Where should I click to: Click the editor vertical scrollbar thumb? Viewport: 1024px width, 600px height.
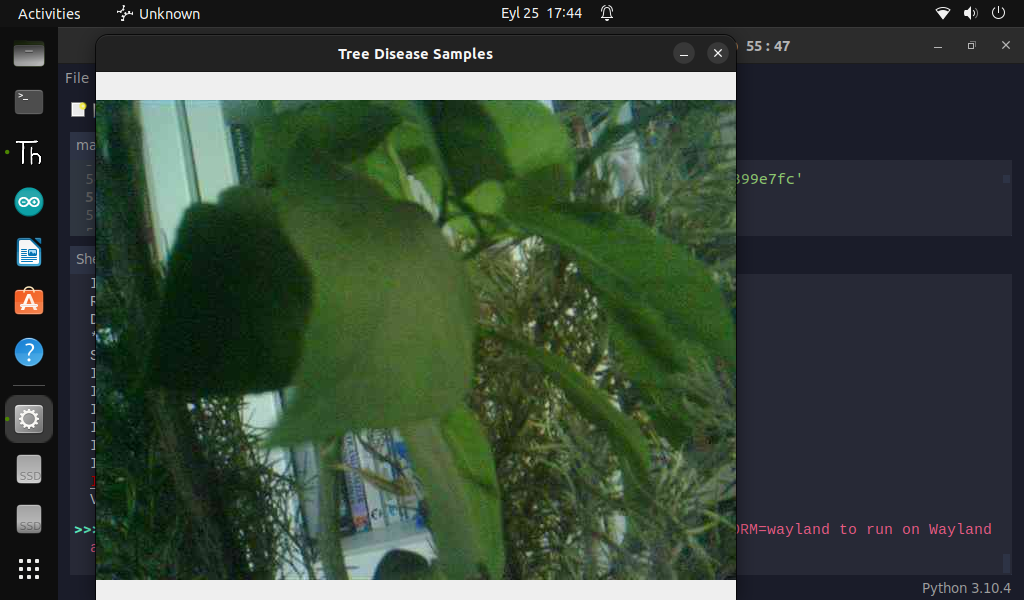point(1006,179)
